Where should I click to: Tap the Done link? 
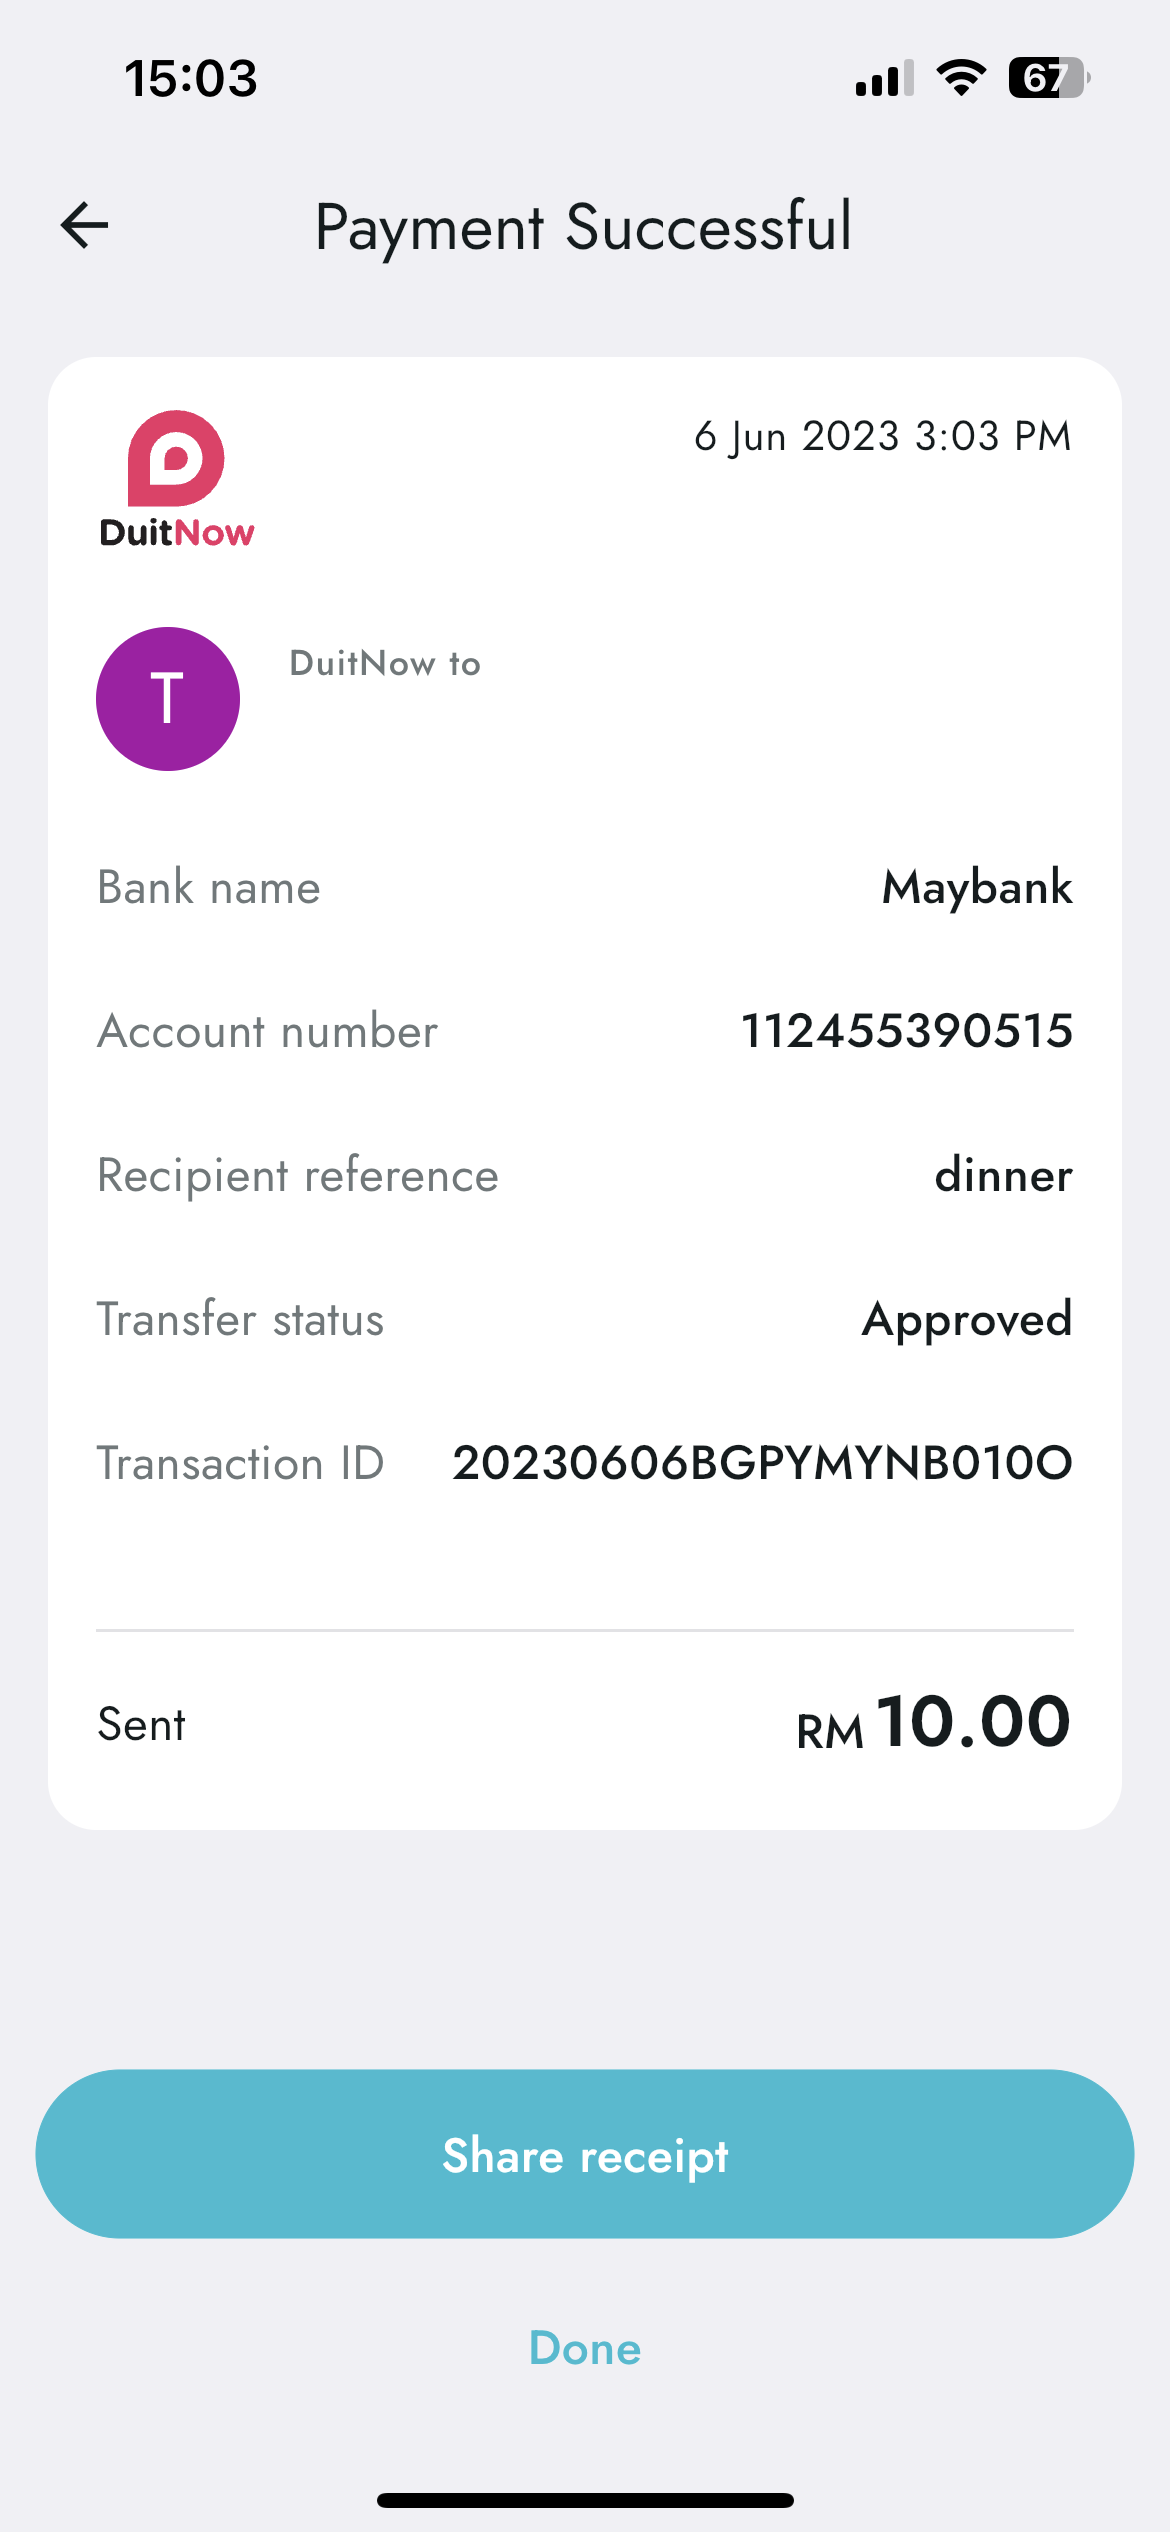coord(585,2348)
